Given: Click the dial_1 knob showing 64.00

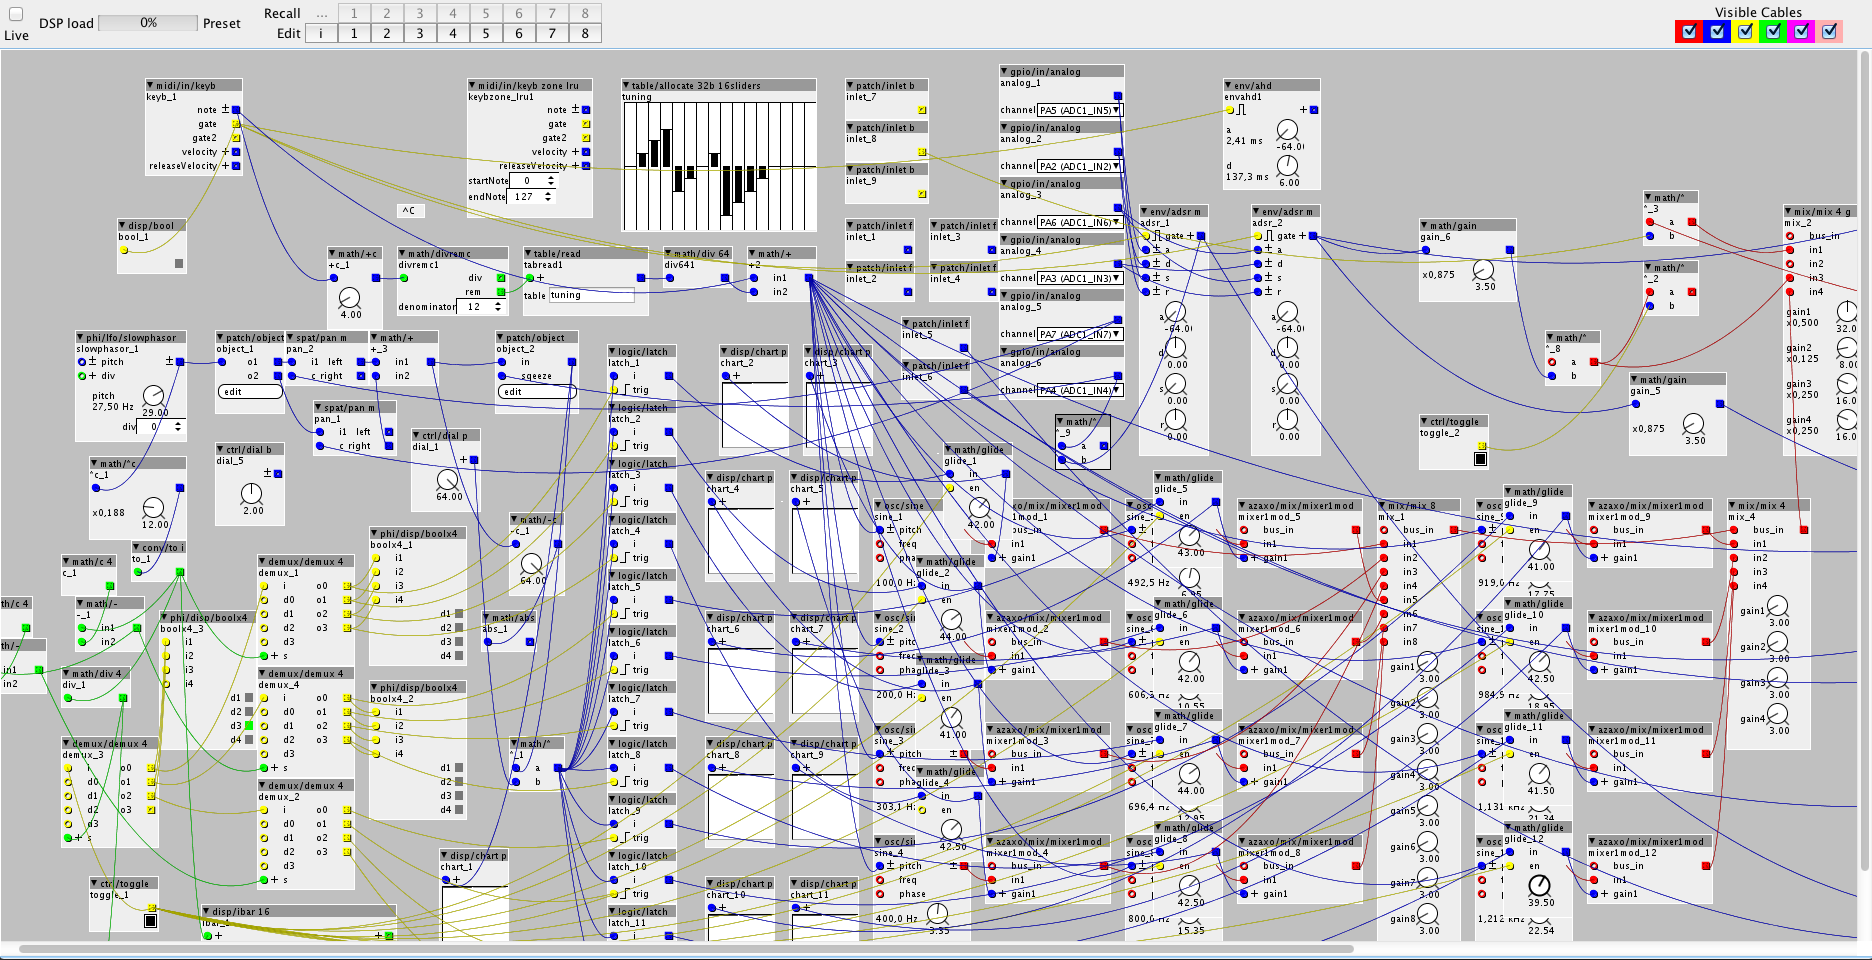Looking at the screenshot, I should point(448,479).
